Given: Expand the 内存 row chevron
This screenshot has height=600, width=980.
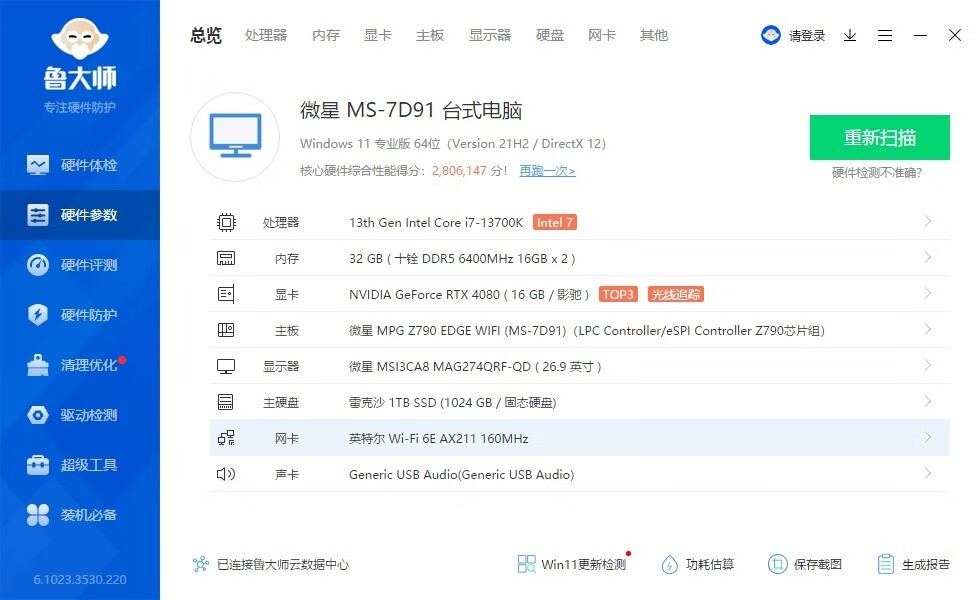Looking at the screenshot, I should (928, 258).
